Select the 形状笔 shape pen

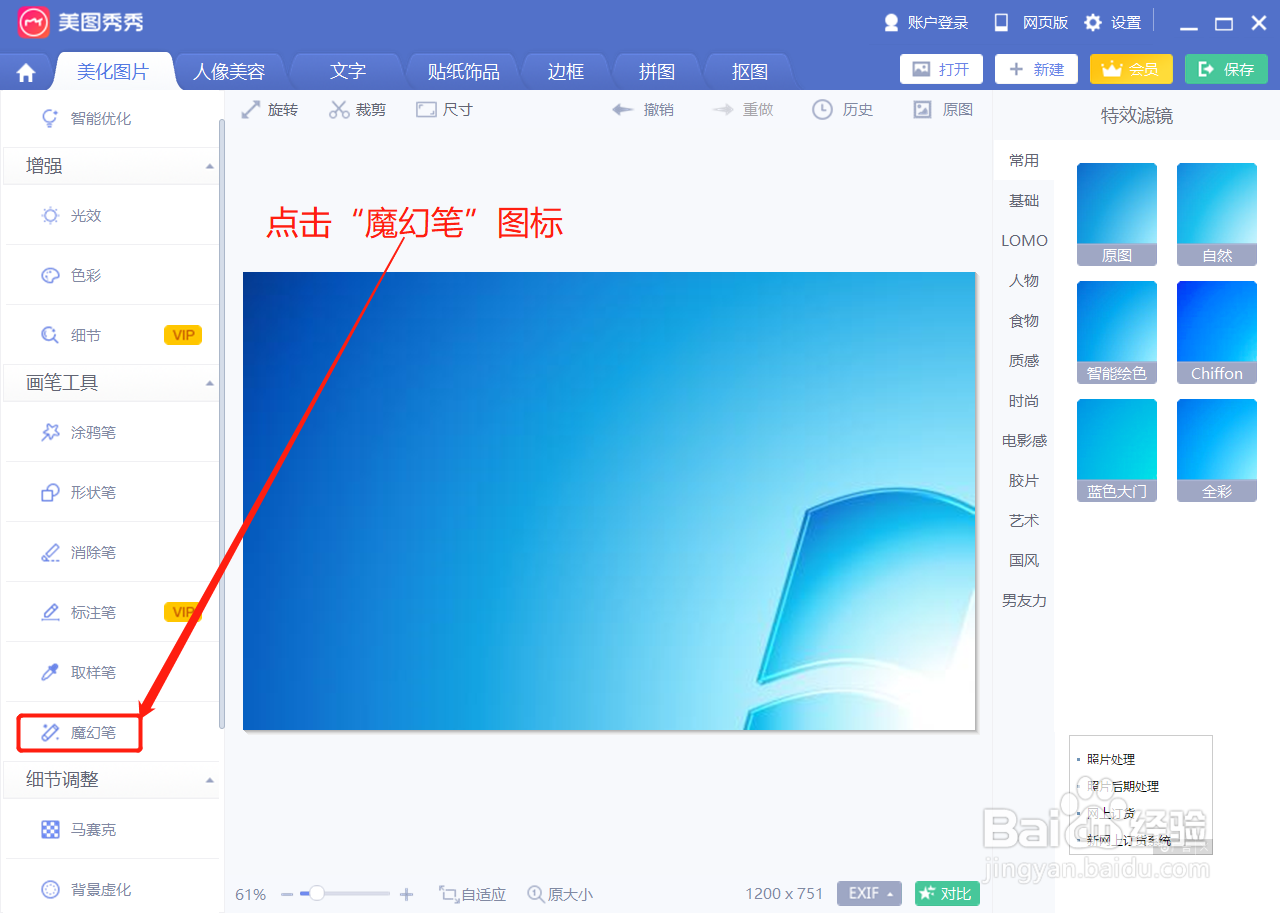(78, 492)
